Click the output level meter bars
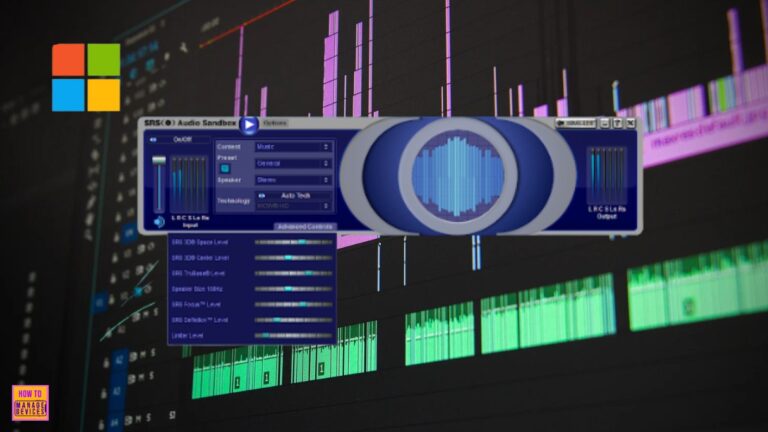This screenshot has height=432, width=768. pos(606,175)
